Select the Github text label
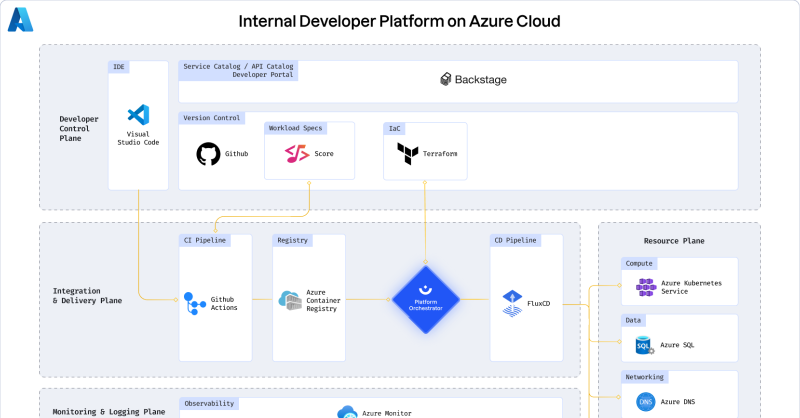The image size is (800, 418). click(237, 154)
